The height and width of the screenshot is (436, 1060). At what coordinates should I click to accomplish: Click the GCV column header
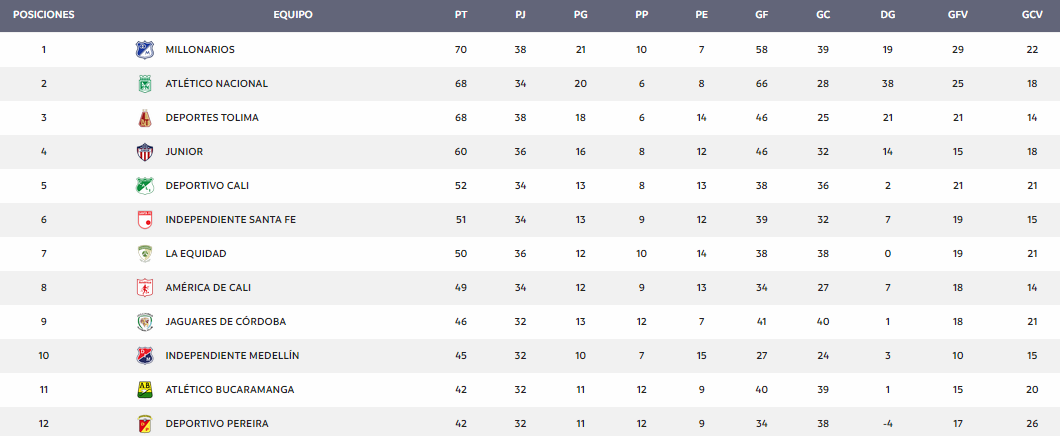pyautogui.click(x=1032, y=15)
